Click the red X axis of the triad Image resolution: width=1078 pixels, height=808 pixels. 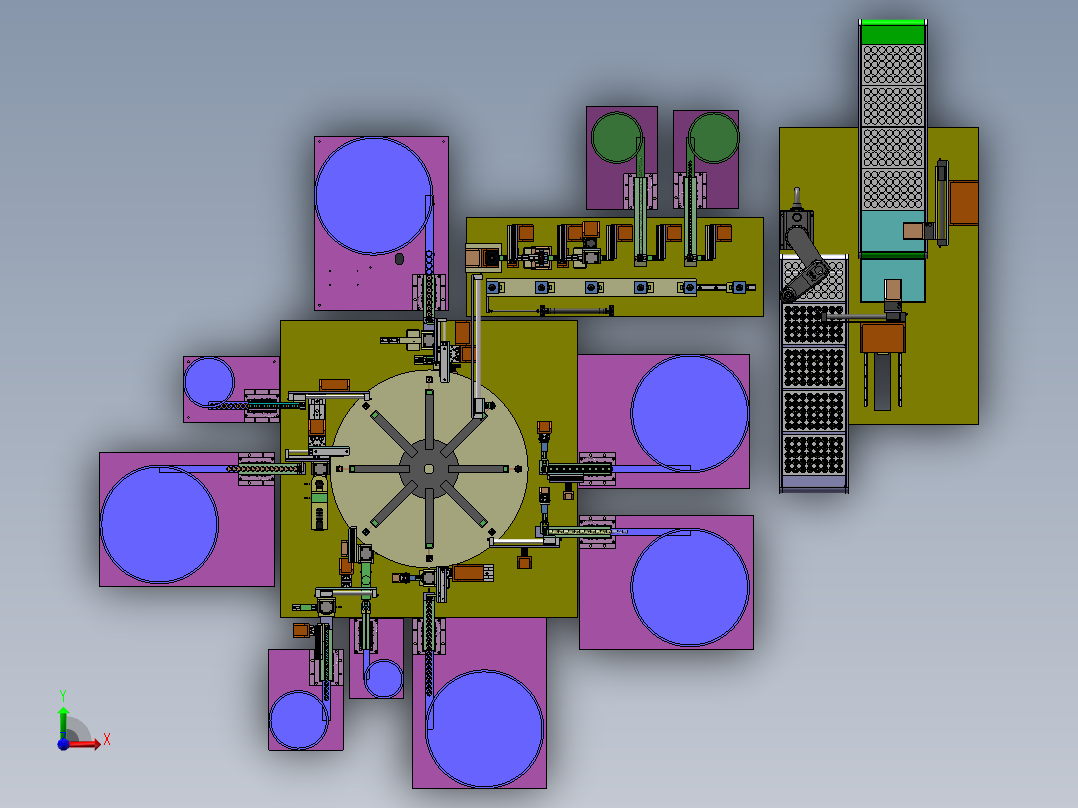pyautogui.click(x=84, y=744)
